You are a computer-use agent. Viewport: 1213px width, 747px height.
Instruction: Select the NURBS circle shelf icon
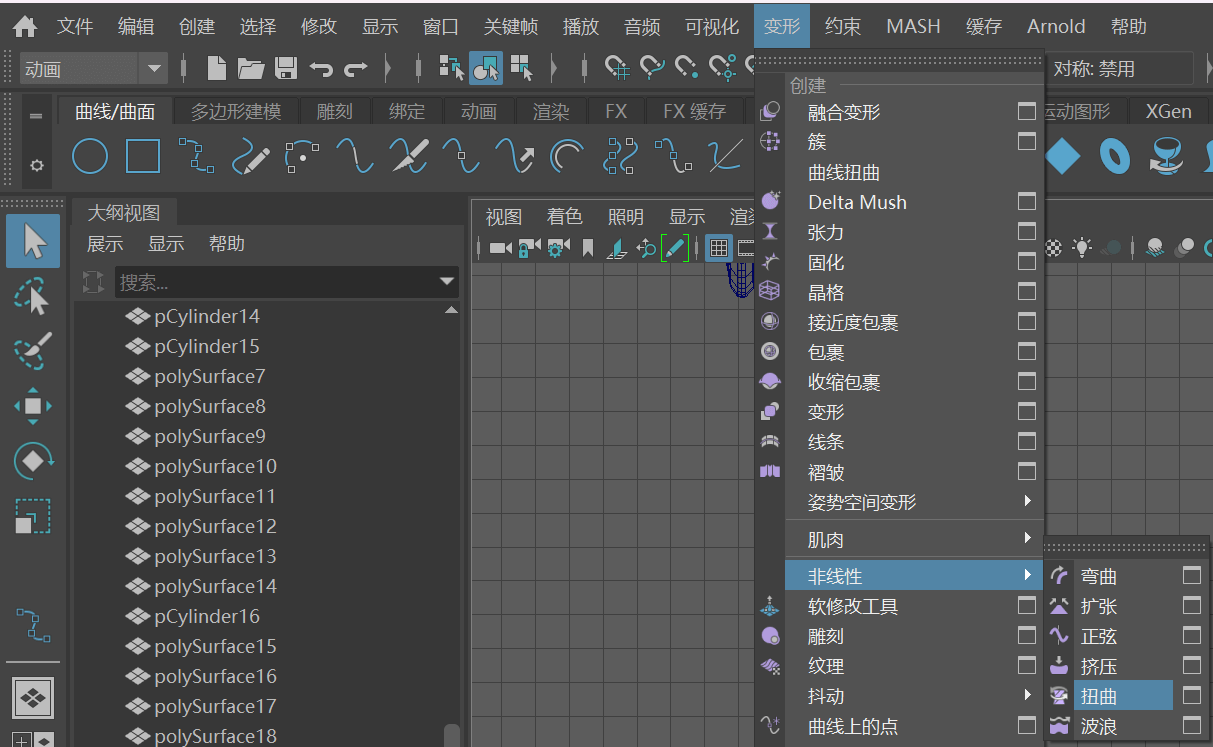(90, 156)
